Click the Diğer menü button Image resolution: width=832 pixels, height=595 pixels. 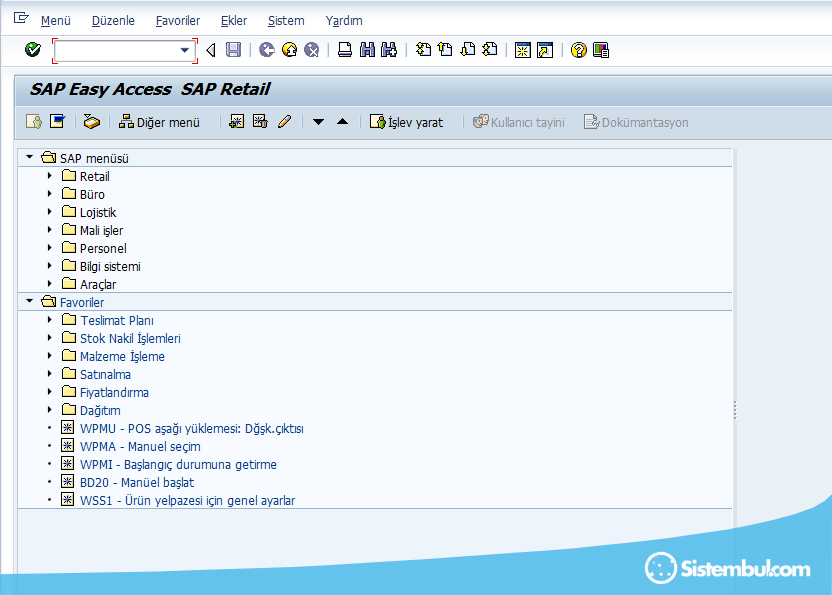pyautogui.click(x=159, y=122)
